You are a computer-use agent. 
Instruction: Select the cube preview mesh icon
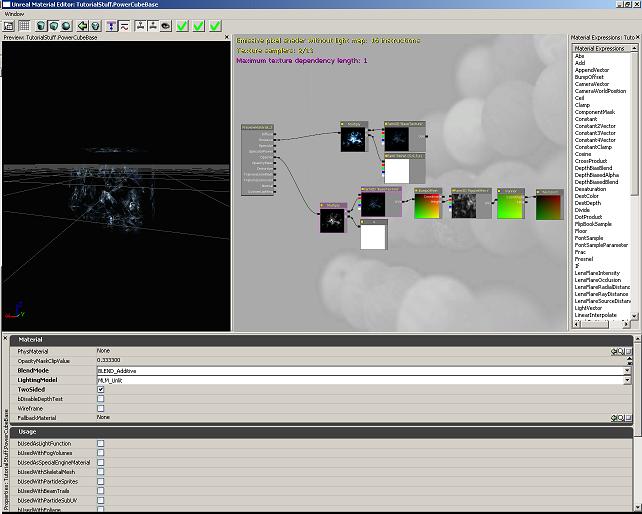54,26
